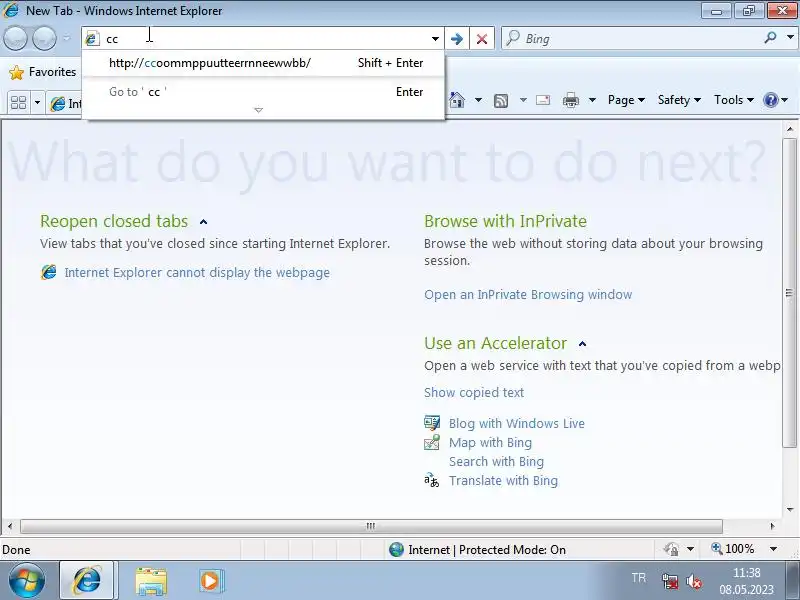800x600 pixels.
Task: Open the Page menu
Action: (x=626, y=100)
